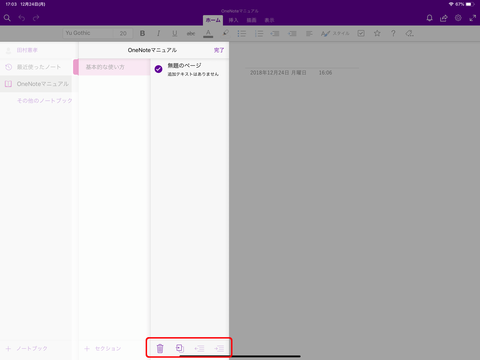The width and height of the screenshot is (480, 360).
Task: Add a new セクション
Action: pyautogui.click(x=103, y=348)
